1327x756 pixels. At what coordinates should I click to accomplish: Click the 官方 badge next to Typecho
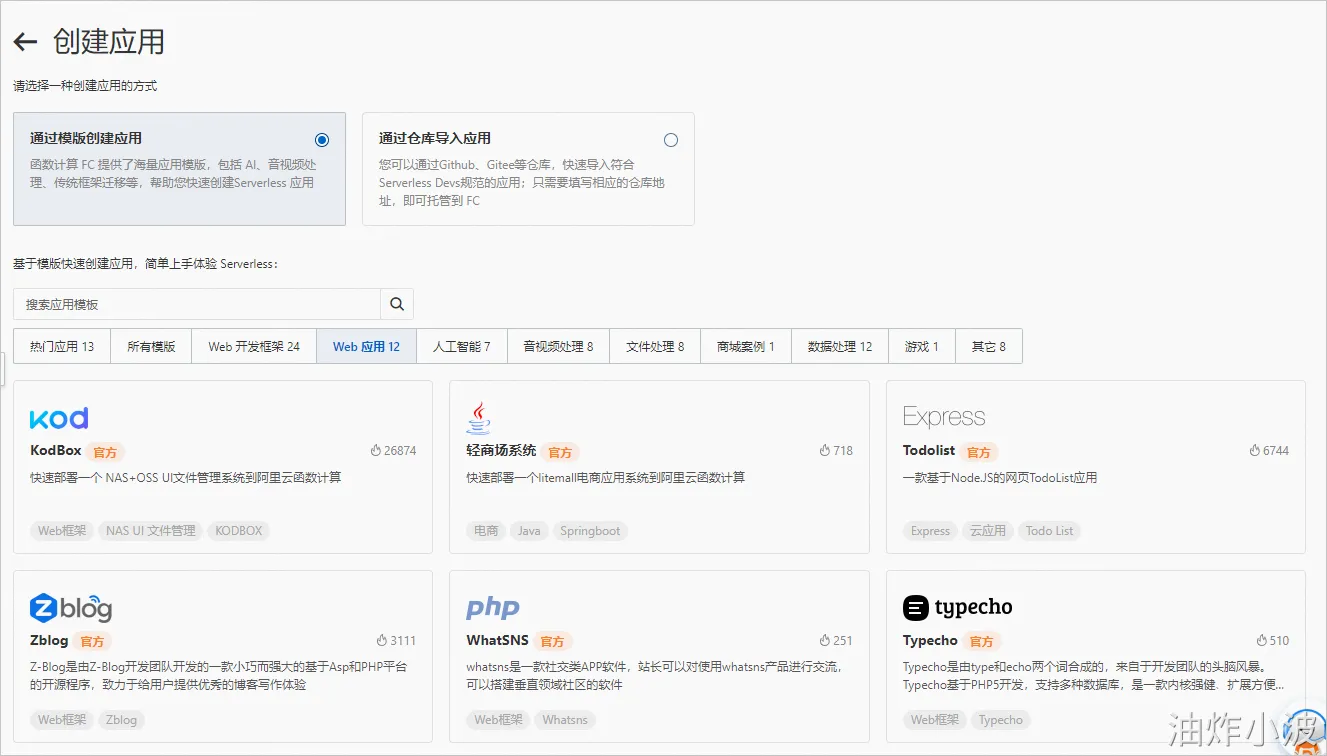[x=982, y=642]
